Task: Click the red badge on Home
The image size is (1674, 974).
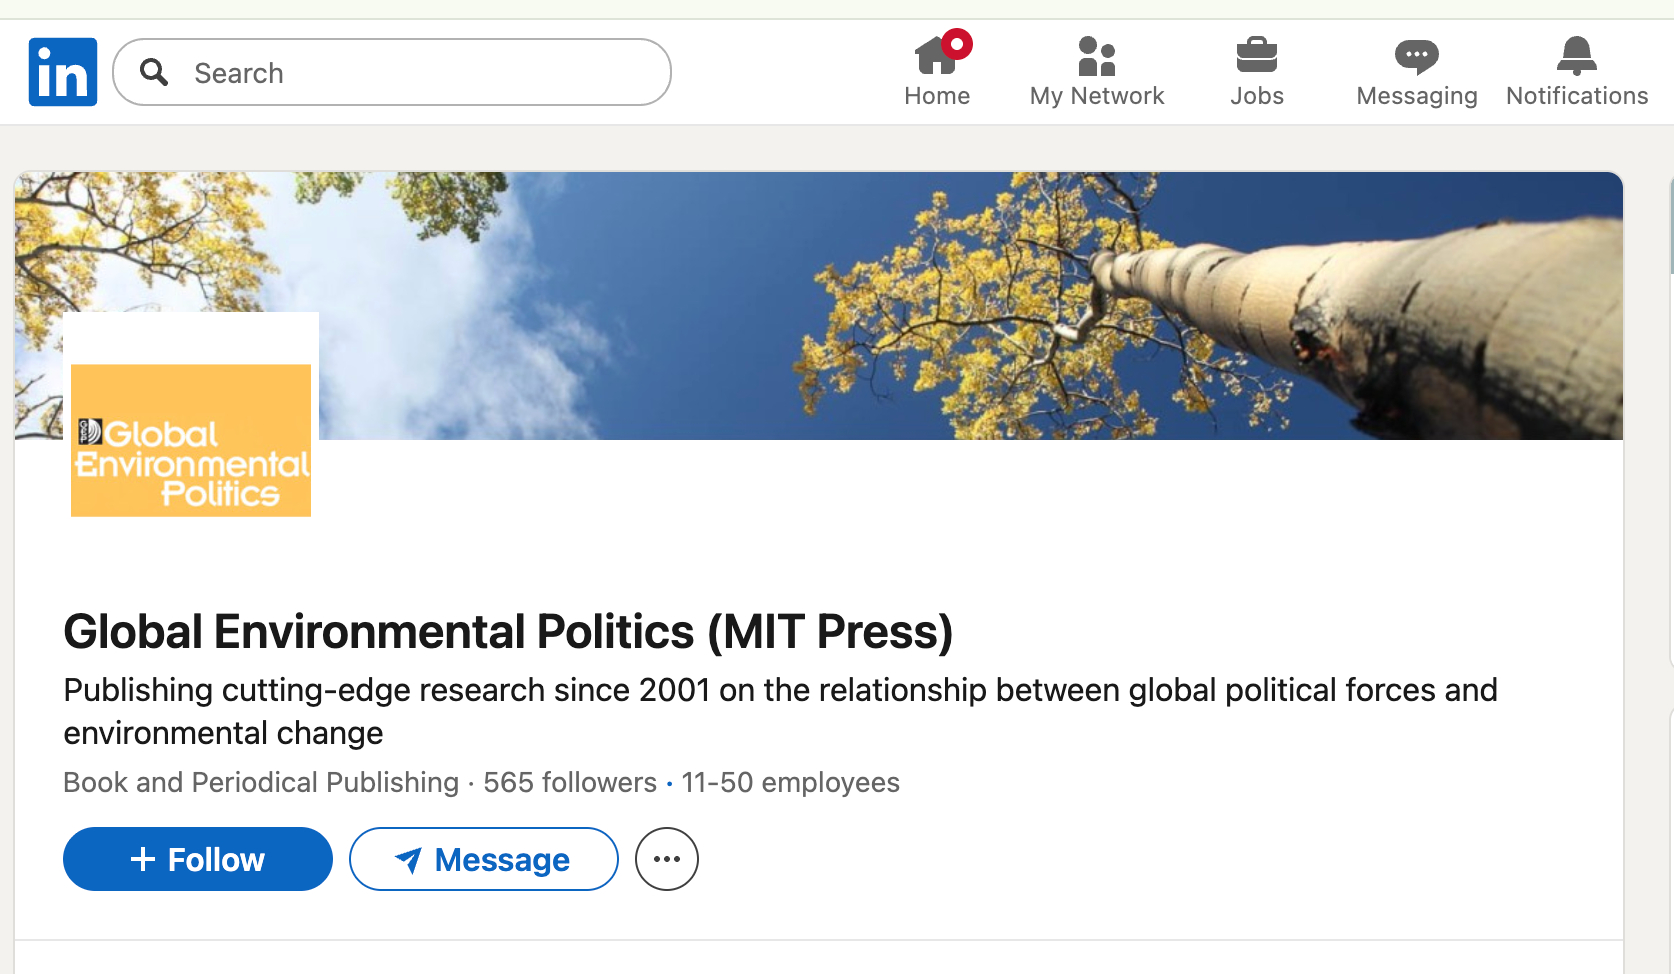Action: [957, 44]
